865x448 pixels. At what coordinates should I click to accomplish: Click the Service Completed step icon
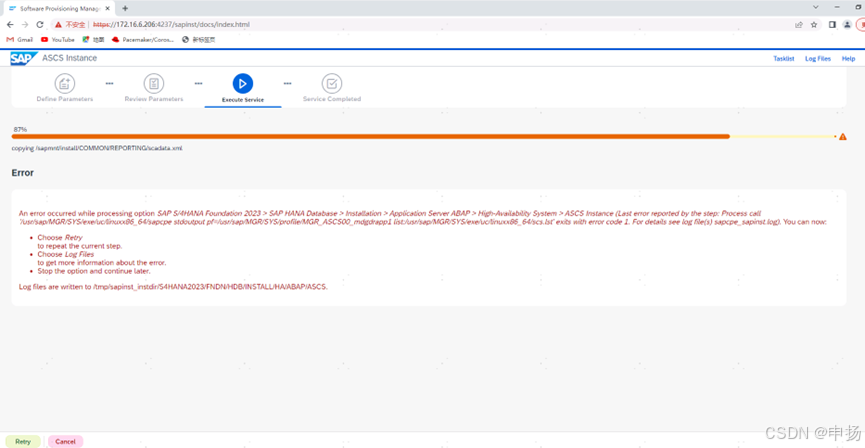332,84
